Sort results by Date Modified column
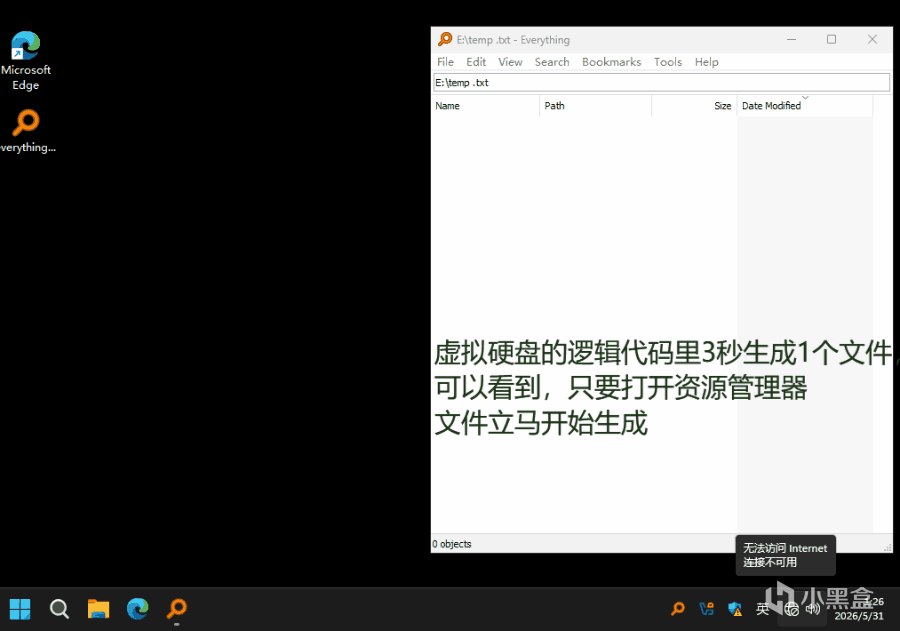The image size is (900, 631). (x=805, y=106)
